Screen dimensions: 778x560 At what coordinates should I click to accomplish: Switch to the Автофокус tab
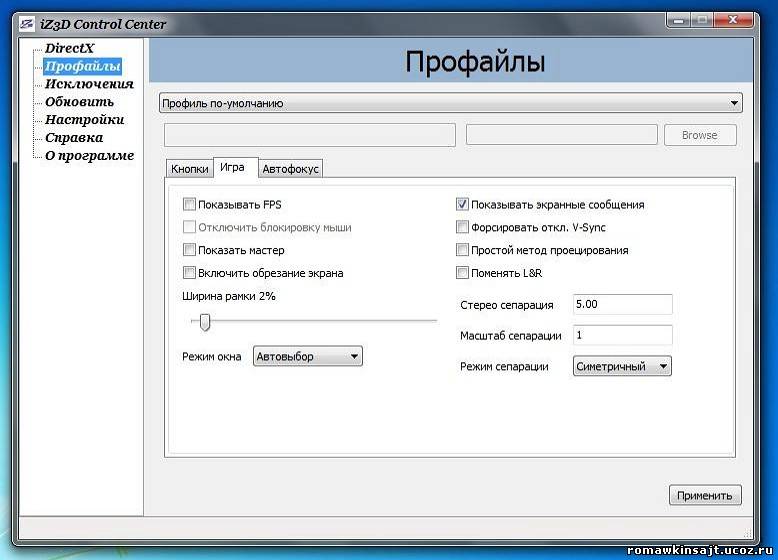[290, 169]
